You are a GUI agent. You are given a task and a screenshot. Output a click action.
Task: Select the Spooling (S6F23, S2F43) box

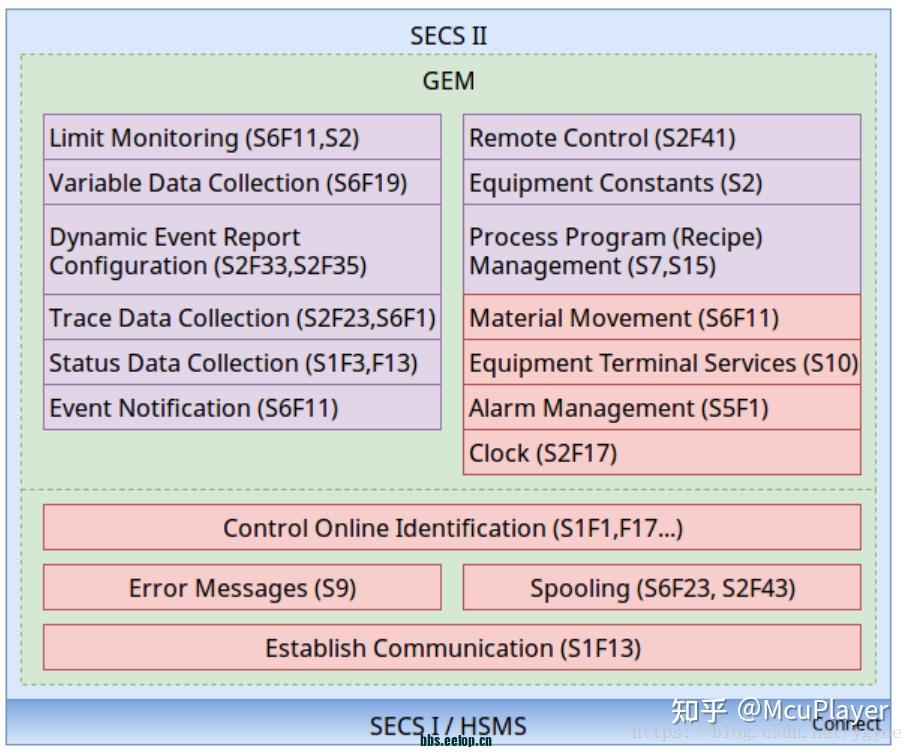point(662,588)
